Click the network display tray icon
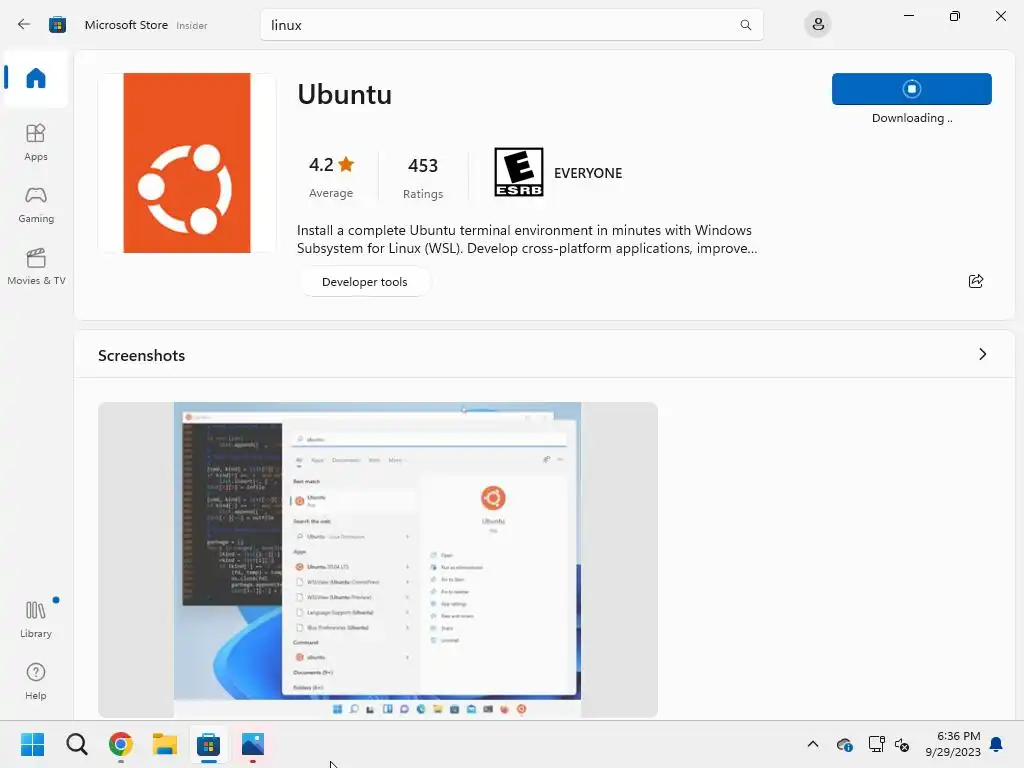1024x768 pixels. pyautogui.click(x=876, y=744)
